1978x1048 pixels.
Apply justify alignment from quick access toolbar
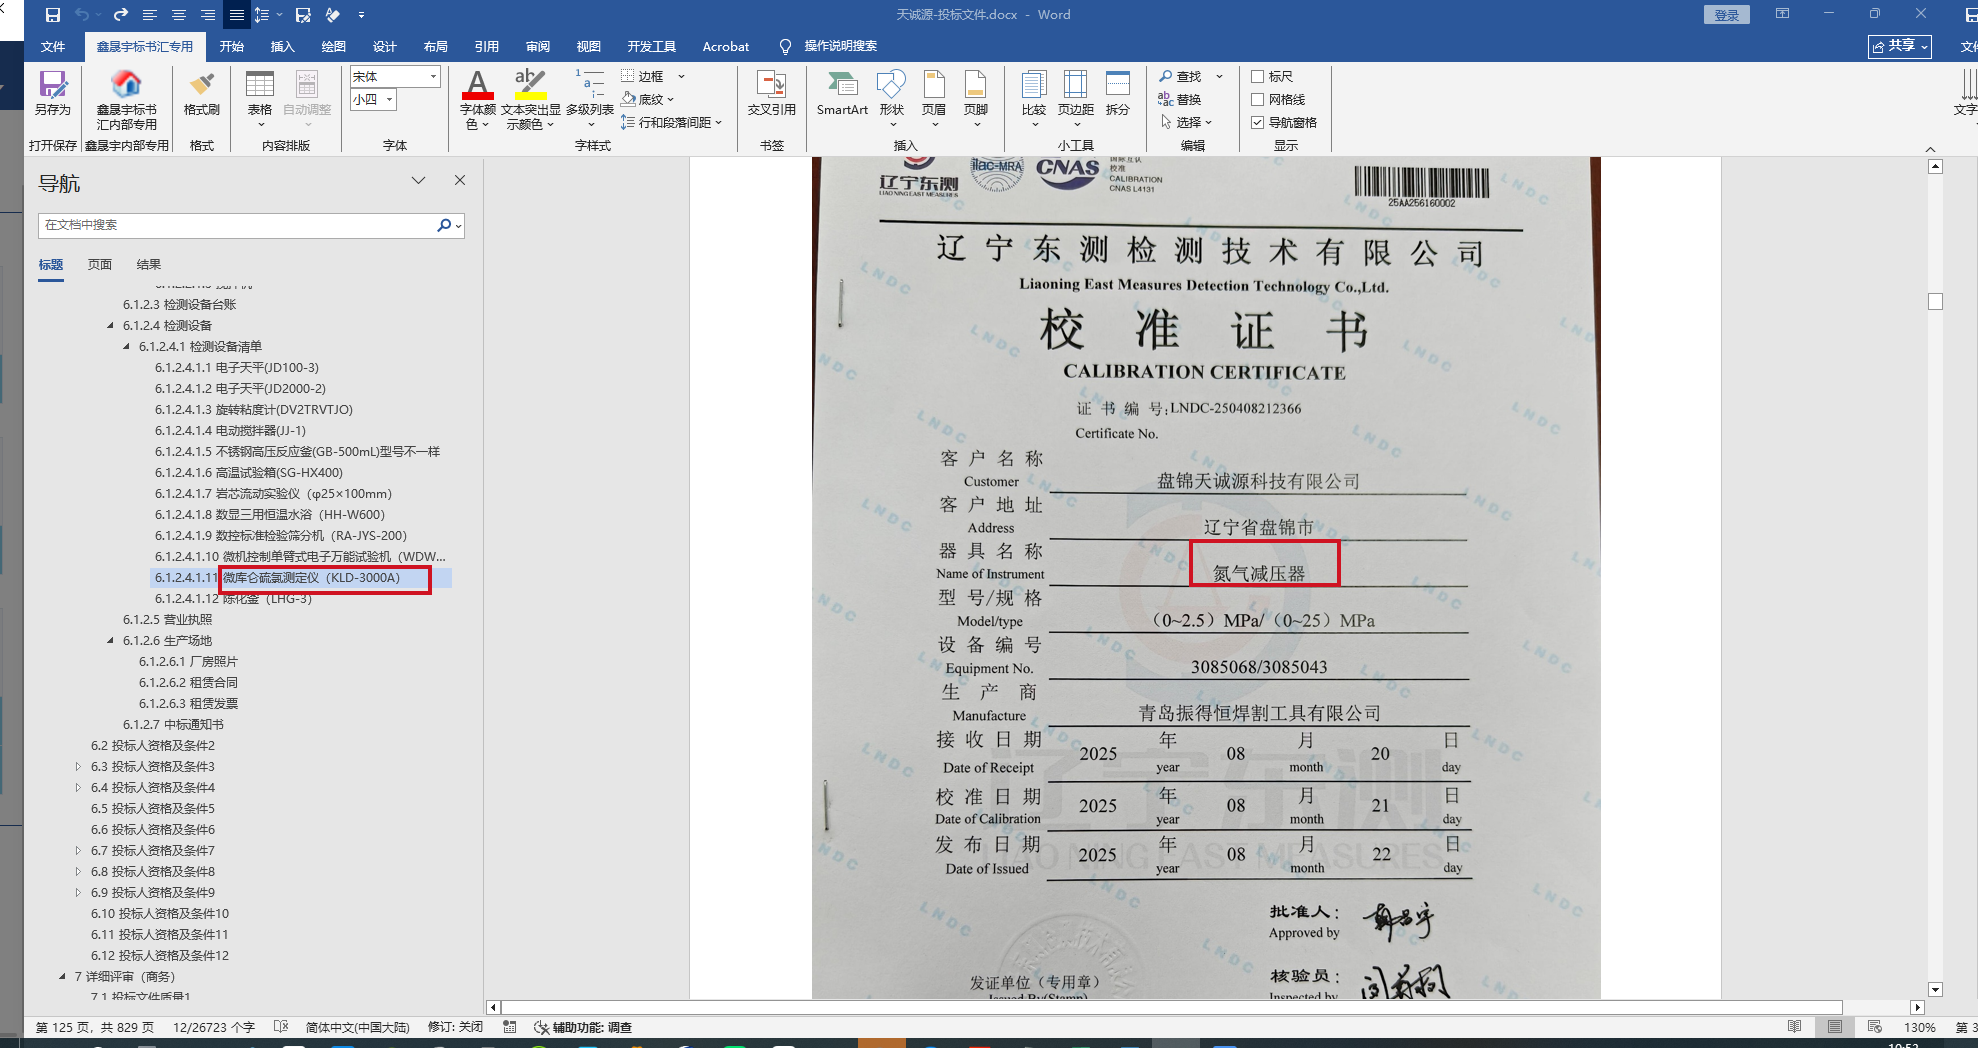pos(236,15)
